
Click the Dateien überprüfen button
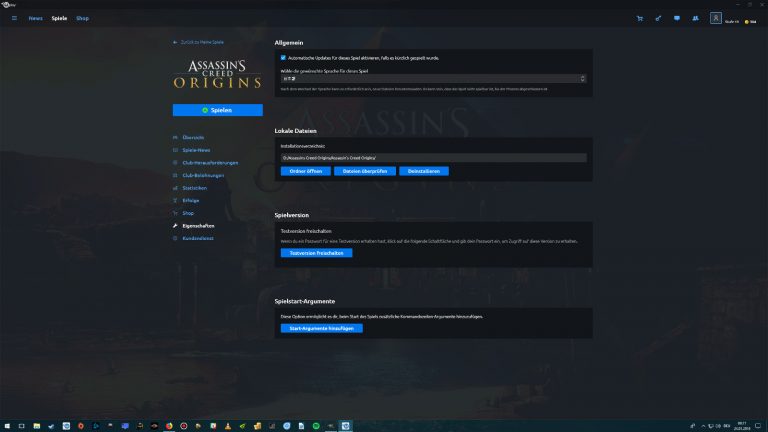tap(364, 171)
